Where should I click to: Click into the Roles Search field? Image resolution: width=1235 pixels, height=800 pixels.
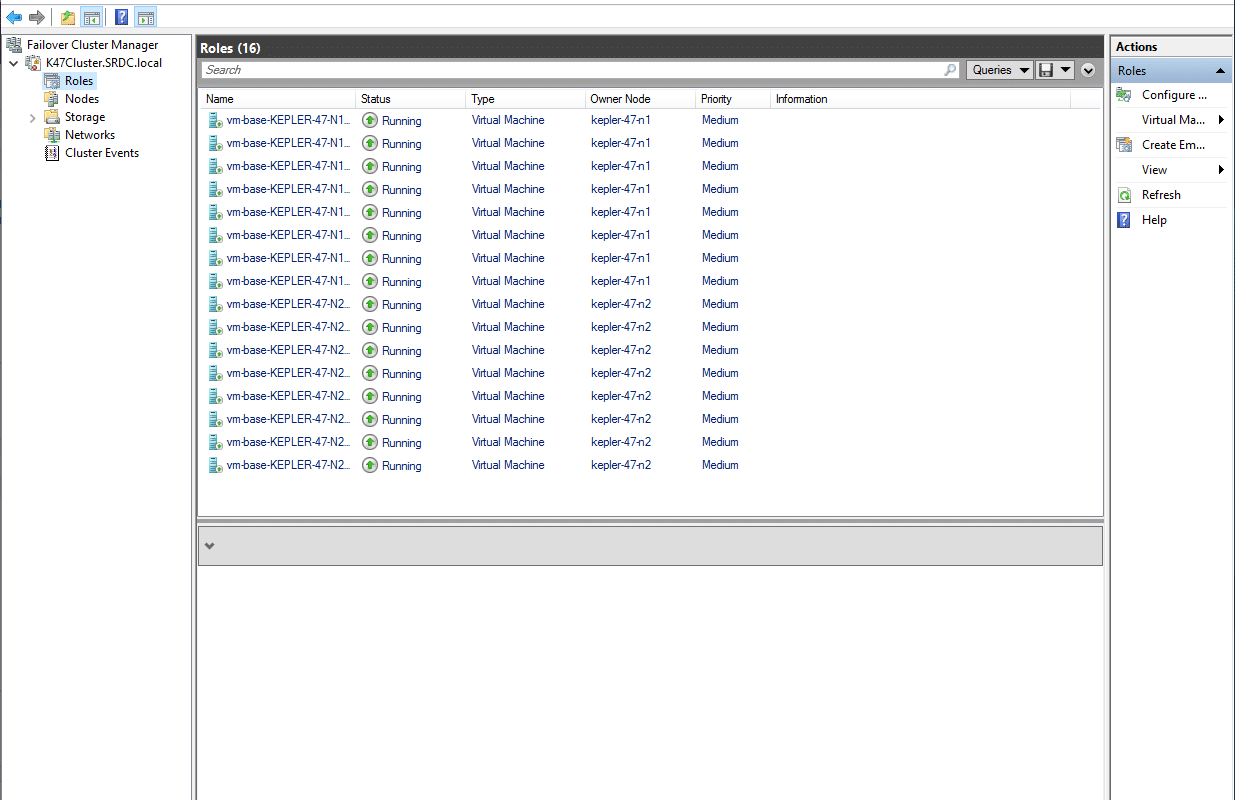tap(572, 70)
